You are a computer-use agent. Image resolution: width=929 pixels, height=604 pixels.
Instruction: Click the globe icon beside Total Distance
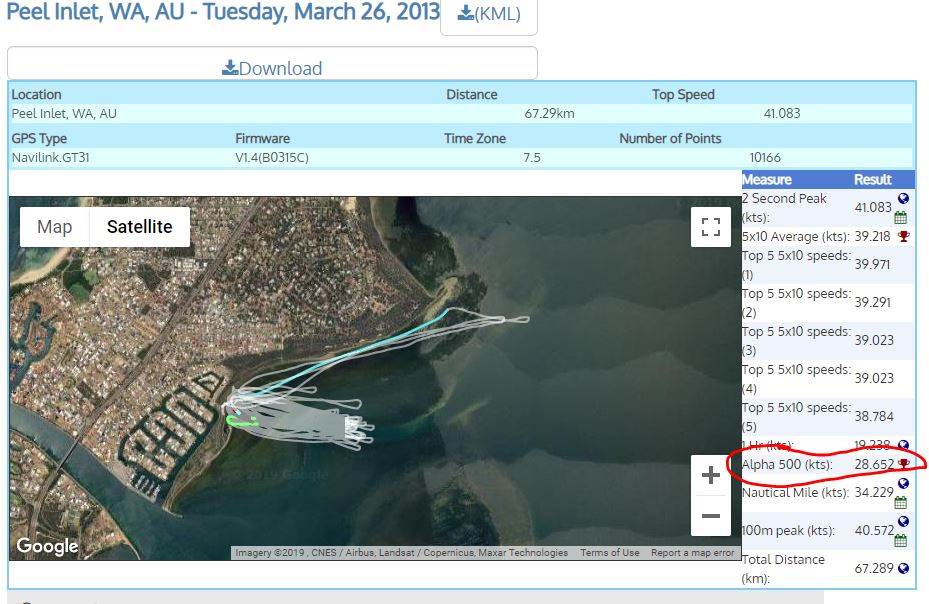(x=904, y=568)
